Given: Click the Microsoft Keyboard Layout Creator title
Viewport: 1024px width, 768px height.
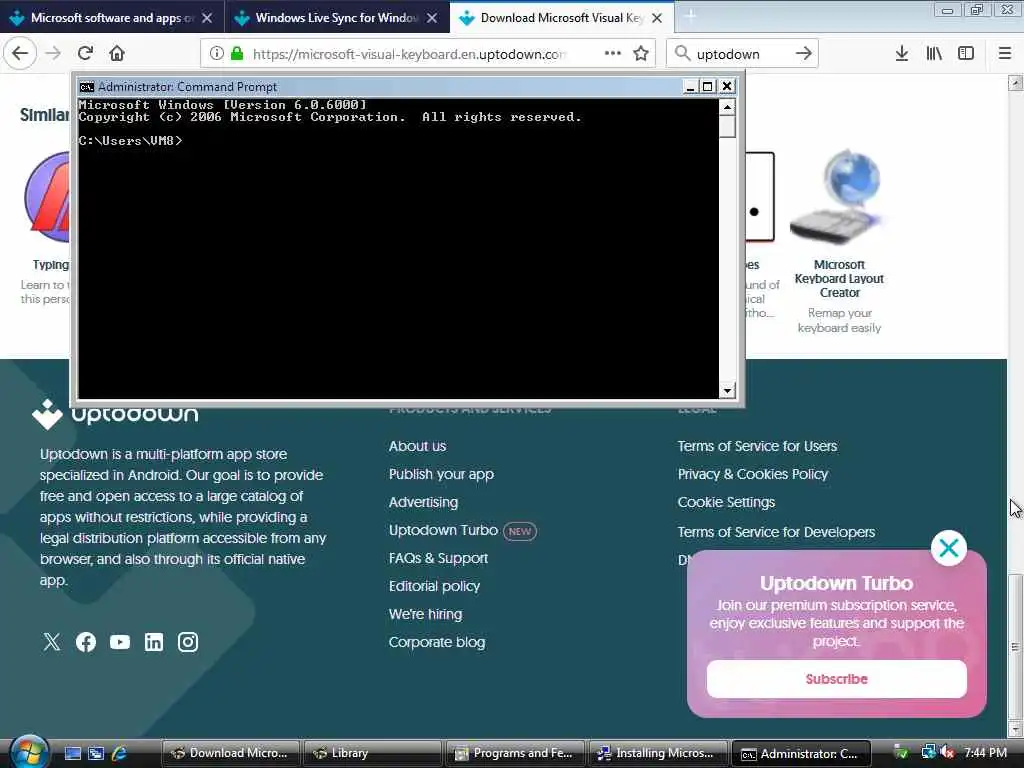Looking at the screenshot, I should (x=839, y=279).
